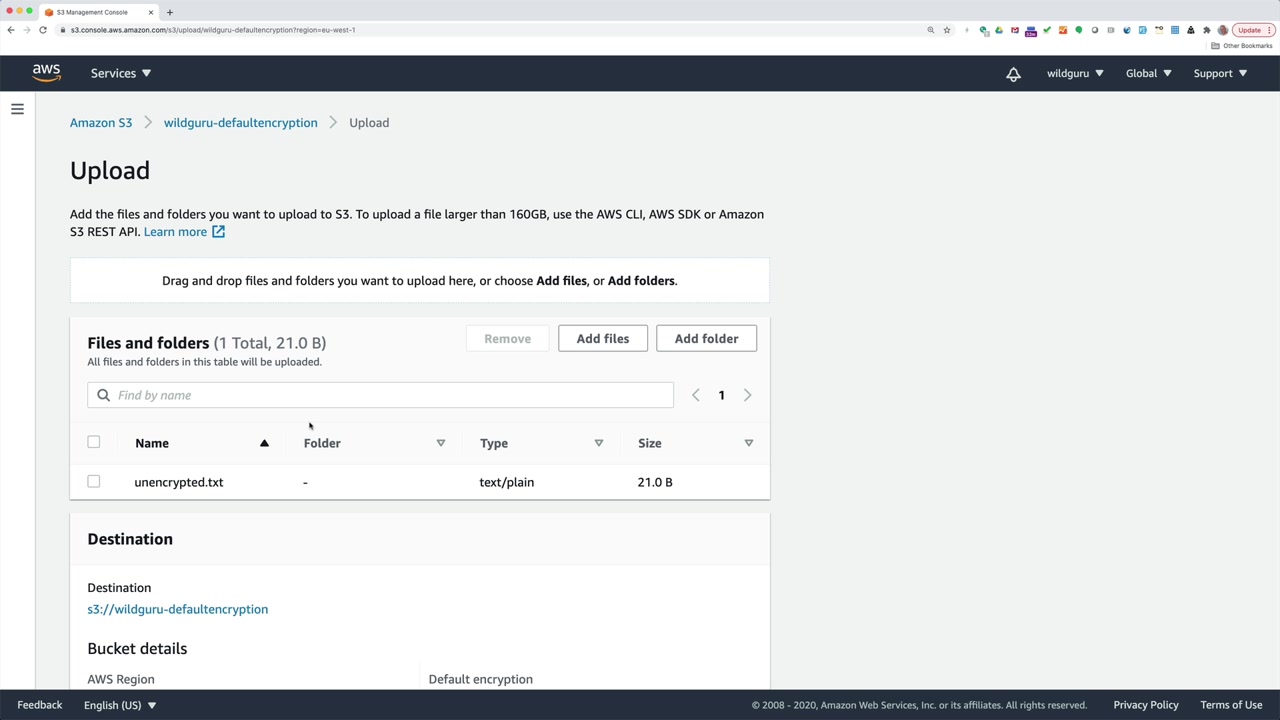Click the Destination section heading
Image resolution: width=1280 pixels, height=720 pixels.
click(x=130, y=539)
